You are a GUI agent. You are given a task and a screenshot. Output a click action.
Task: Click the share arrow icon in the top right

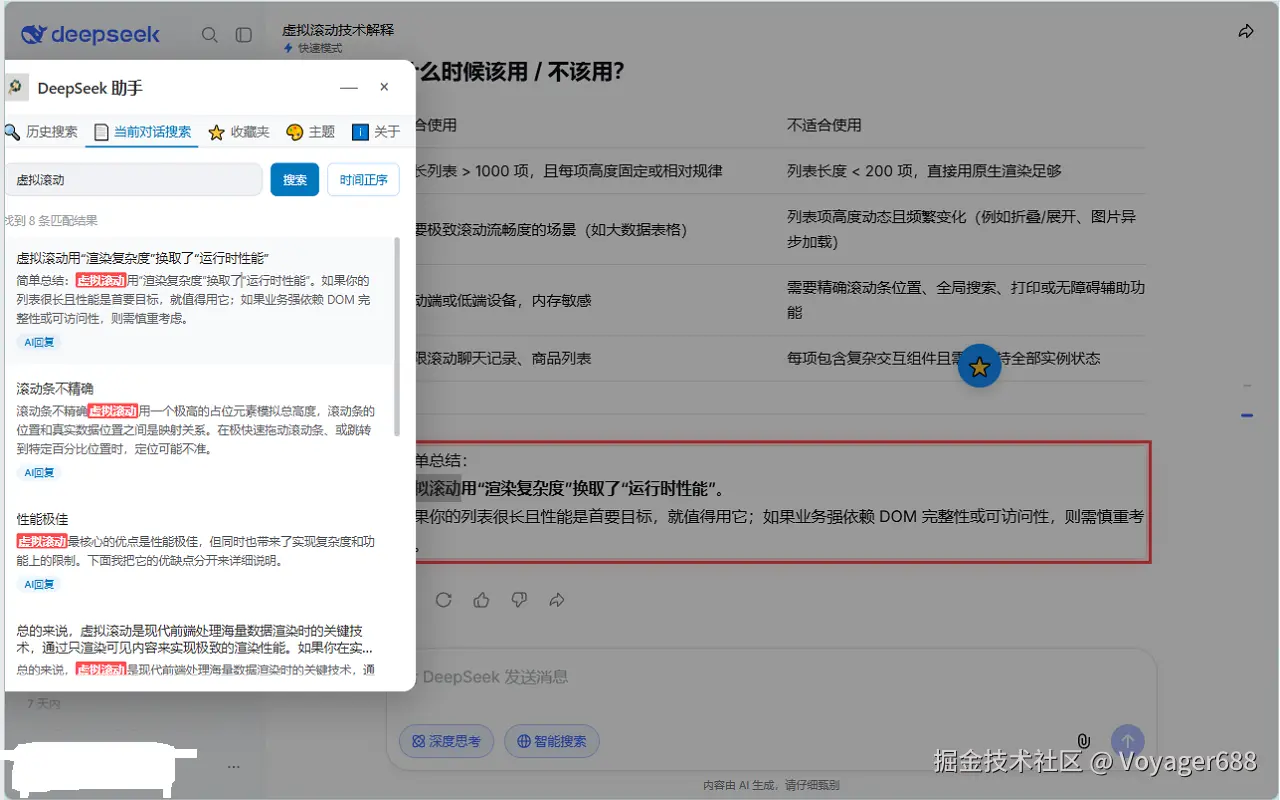point(1246,32)
